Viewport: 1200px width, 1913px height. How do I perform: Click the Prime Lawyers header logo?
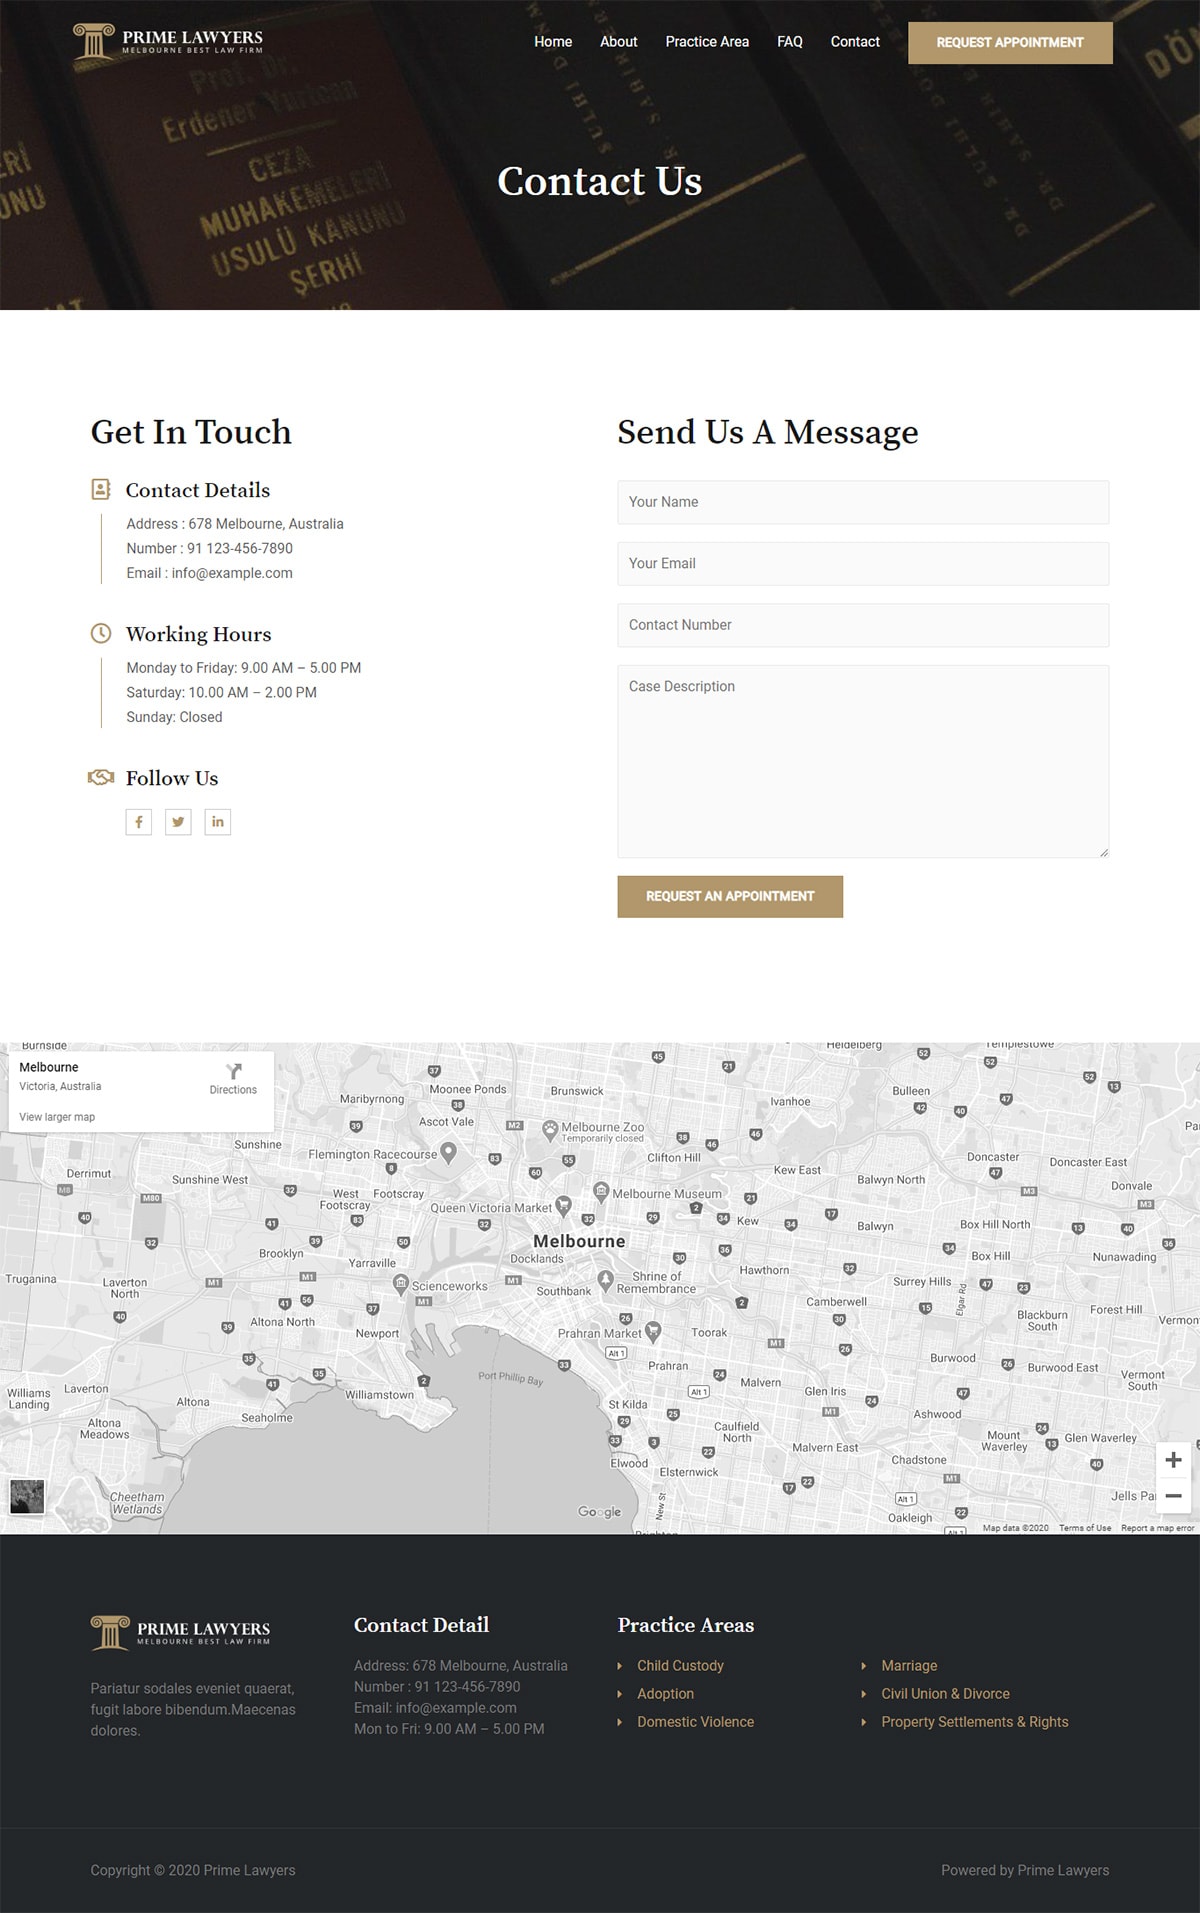[168, 42]
